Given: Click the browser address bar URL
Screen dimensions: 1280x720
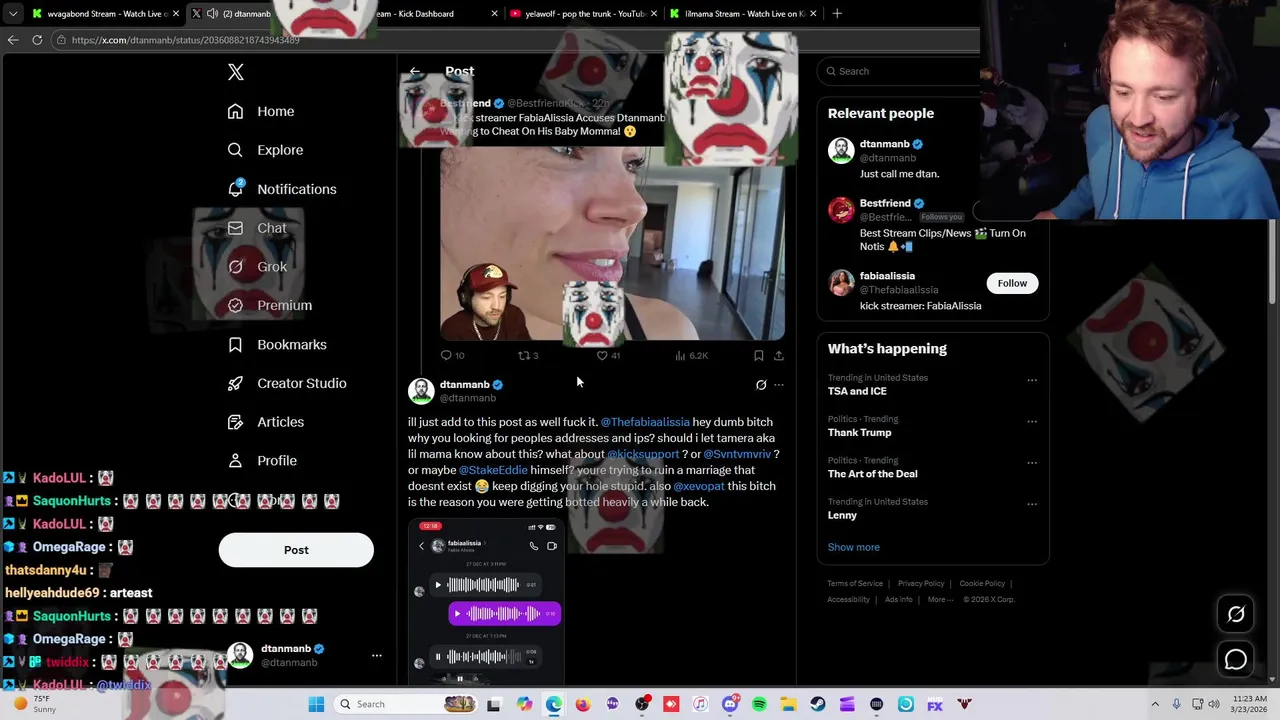Looking at the screenshot, I should [x=185, y=40].
